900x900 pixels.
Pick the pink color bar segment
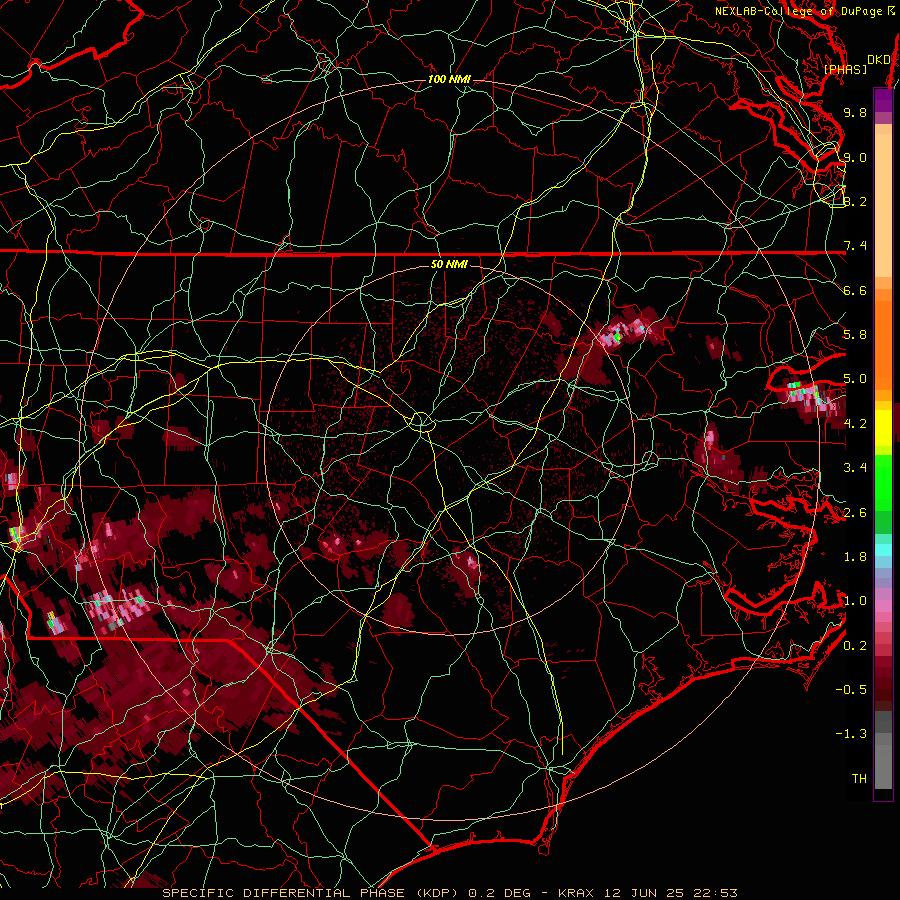883,606
